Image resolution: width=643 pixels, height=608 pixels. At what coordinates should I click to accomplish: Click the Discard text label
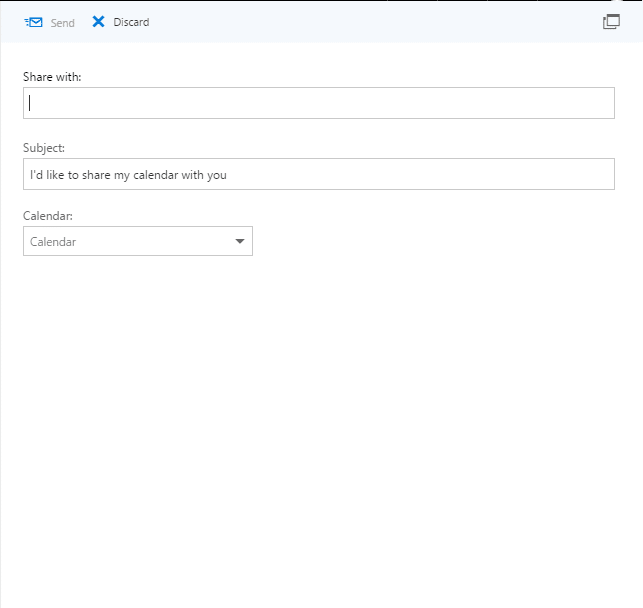click(131, 22)
